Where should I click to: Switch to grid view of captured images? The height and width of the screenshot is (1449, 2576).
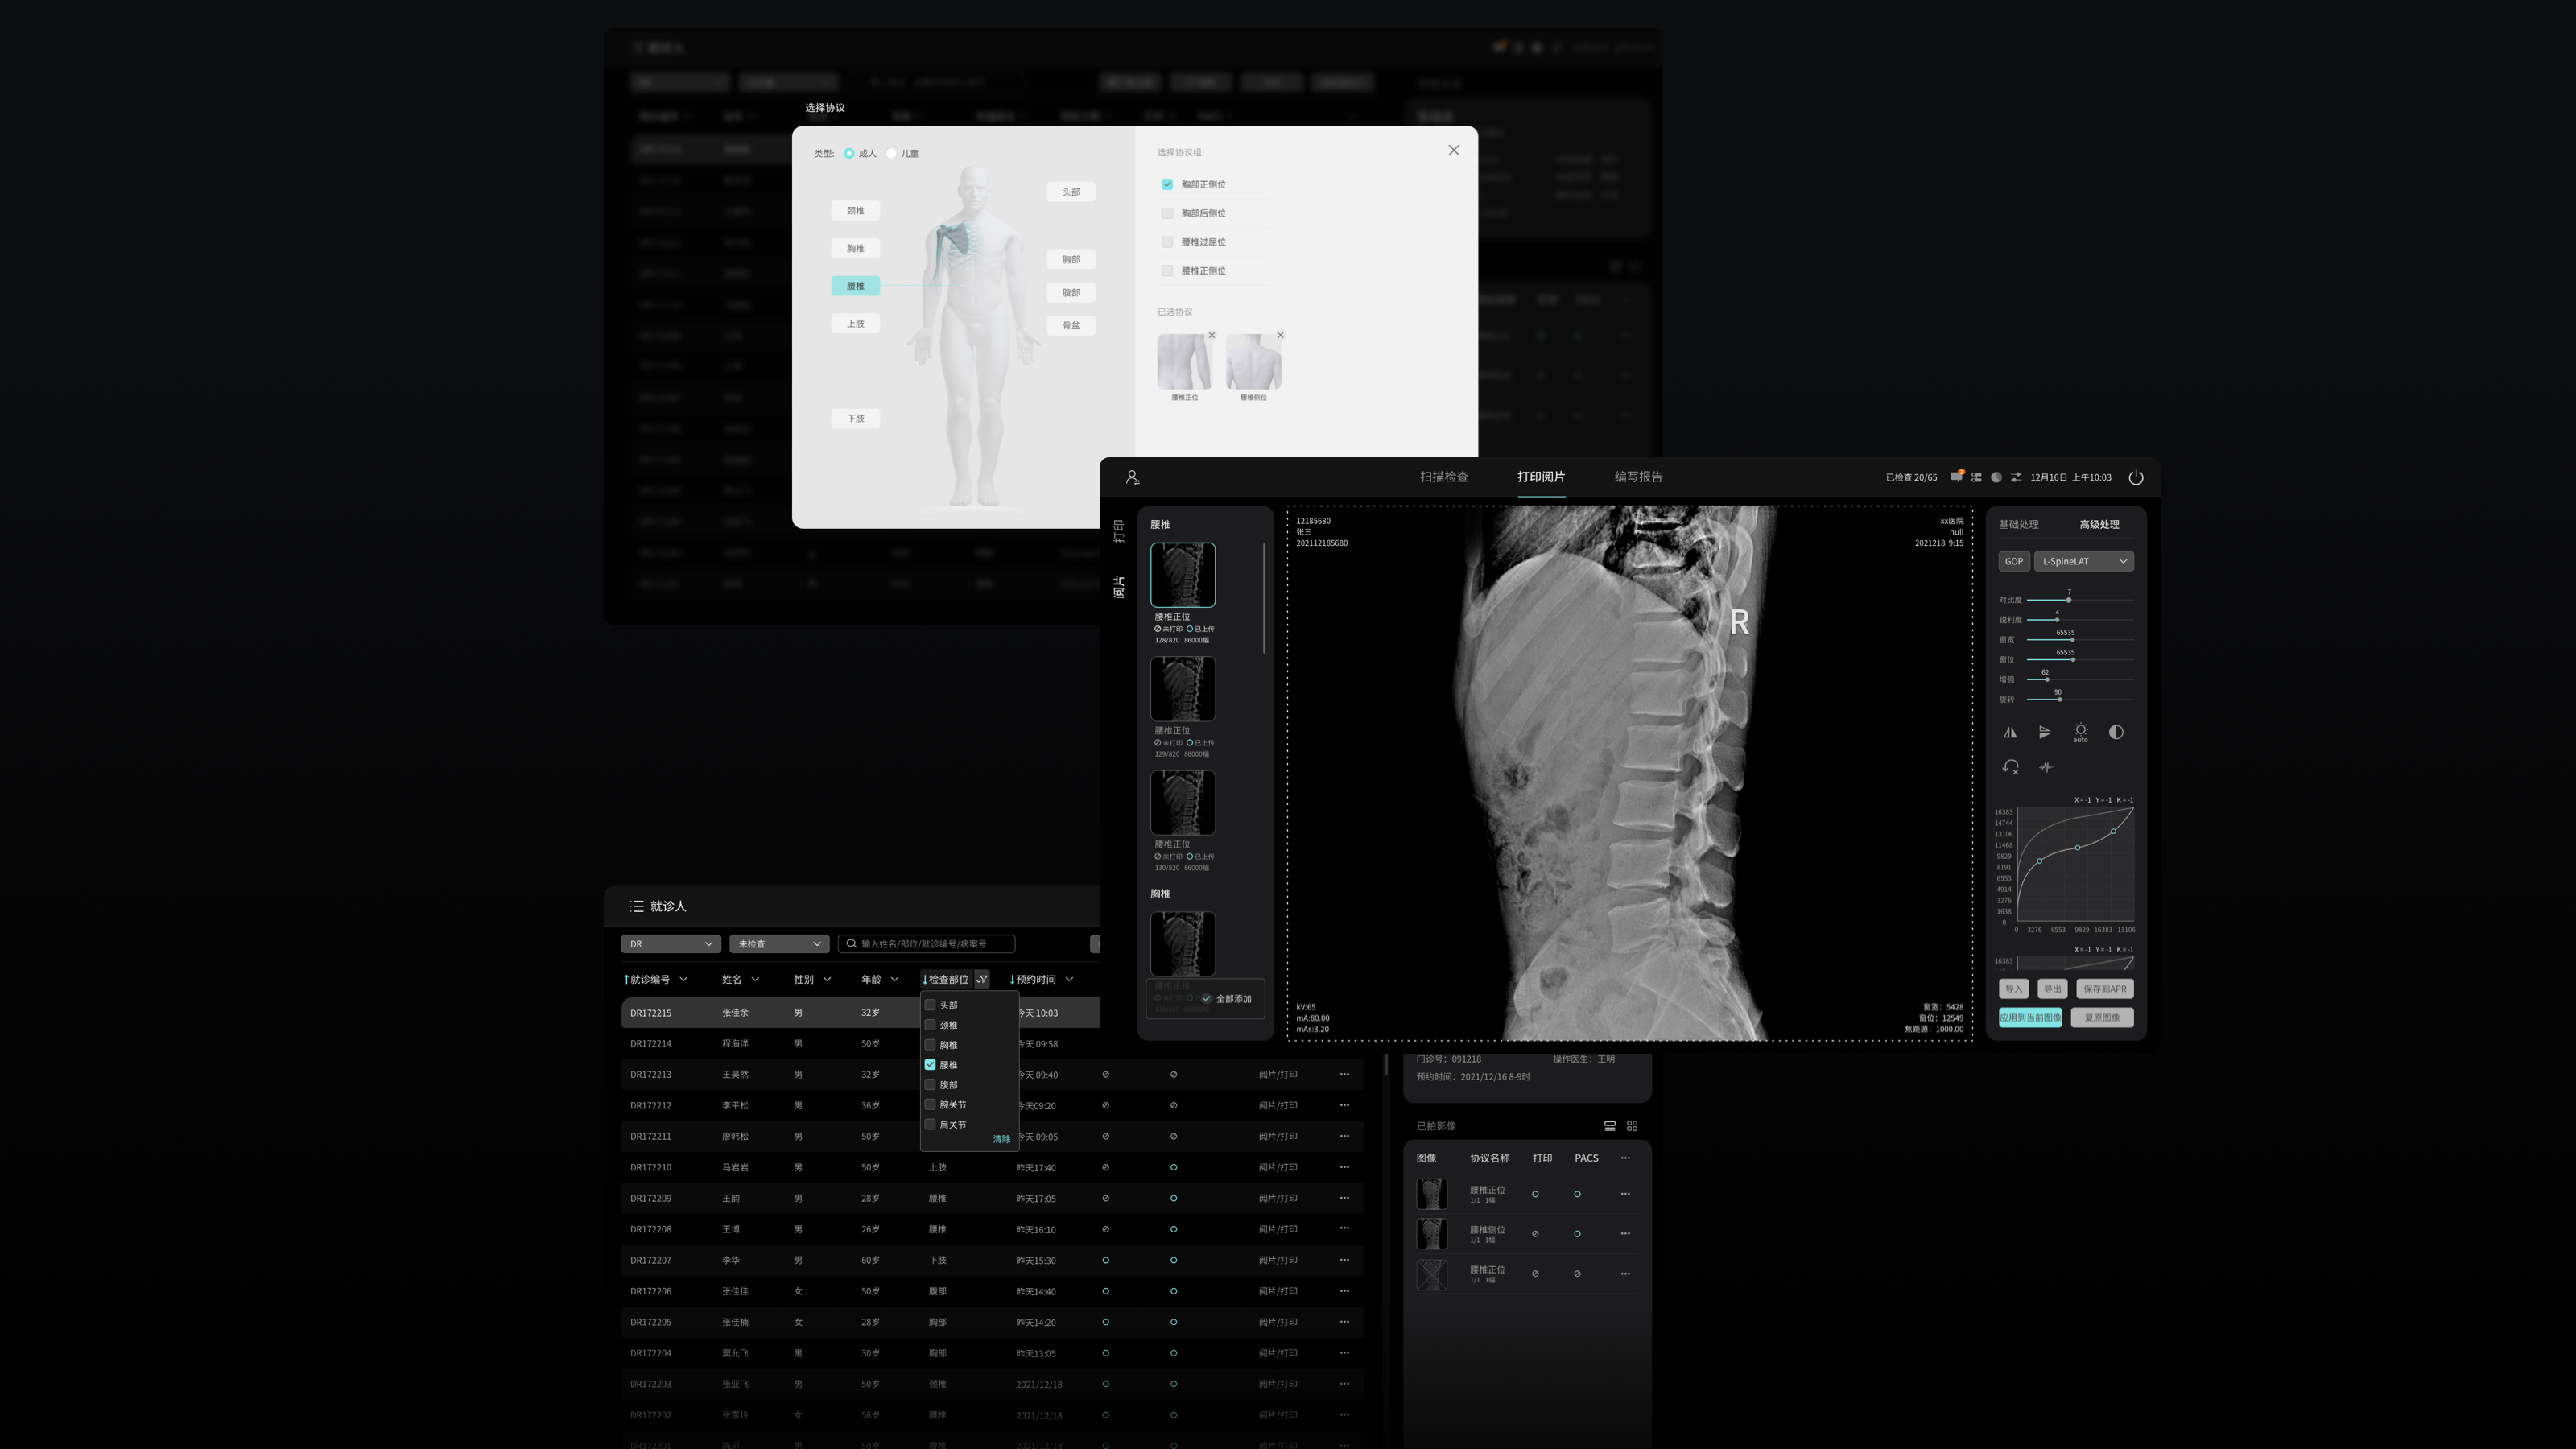click(x=1632, y=1126)
